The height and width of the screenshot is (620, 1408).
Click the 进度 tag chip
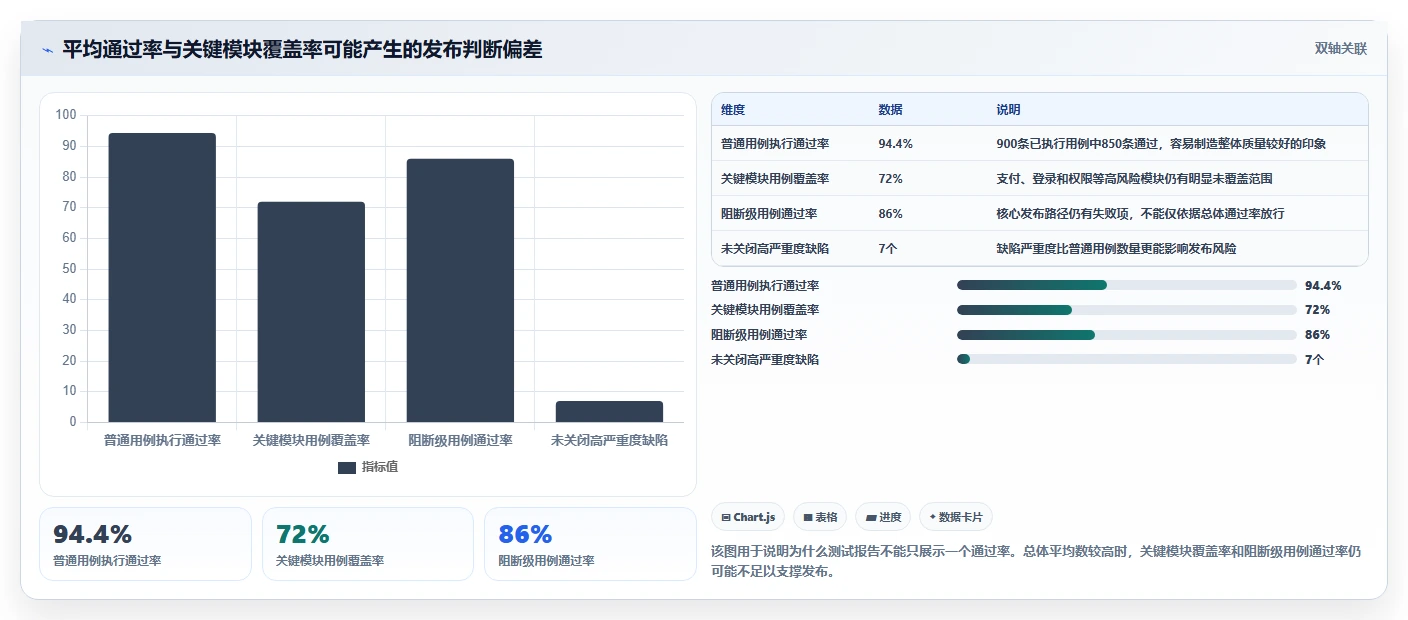click(x=883, y=517)
